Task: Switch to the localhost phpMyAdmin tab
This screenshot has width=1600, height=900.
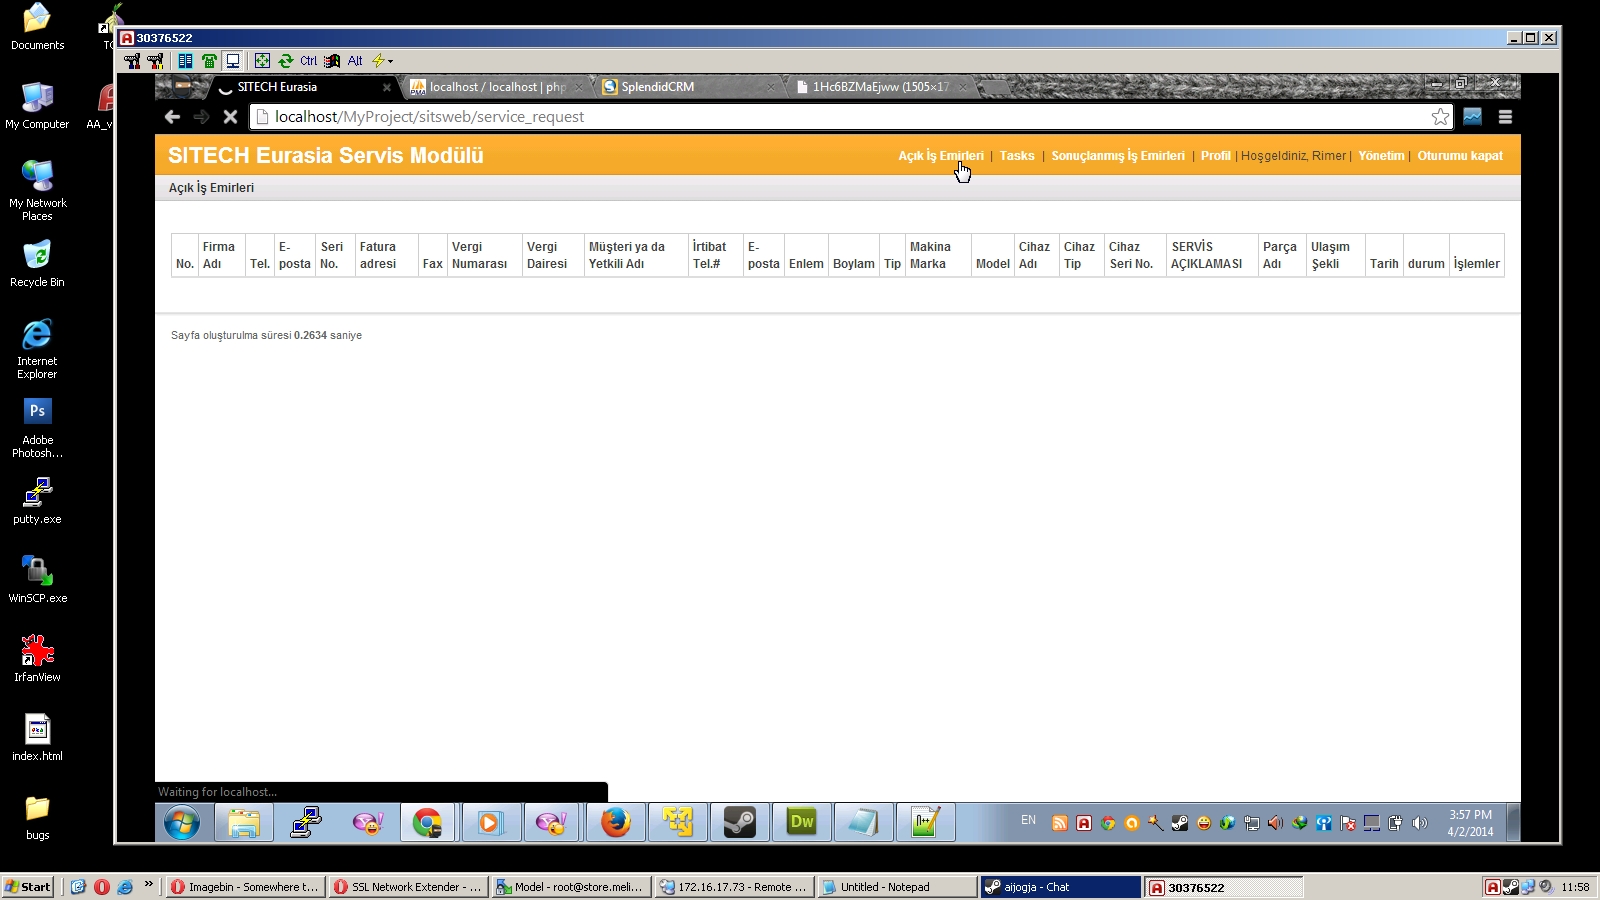Action: click(497, 87)
